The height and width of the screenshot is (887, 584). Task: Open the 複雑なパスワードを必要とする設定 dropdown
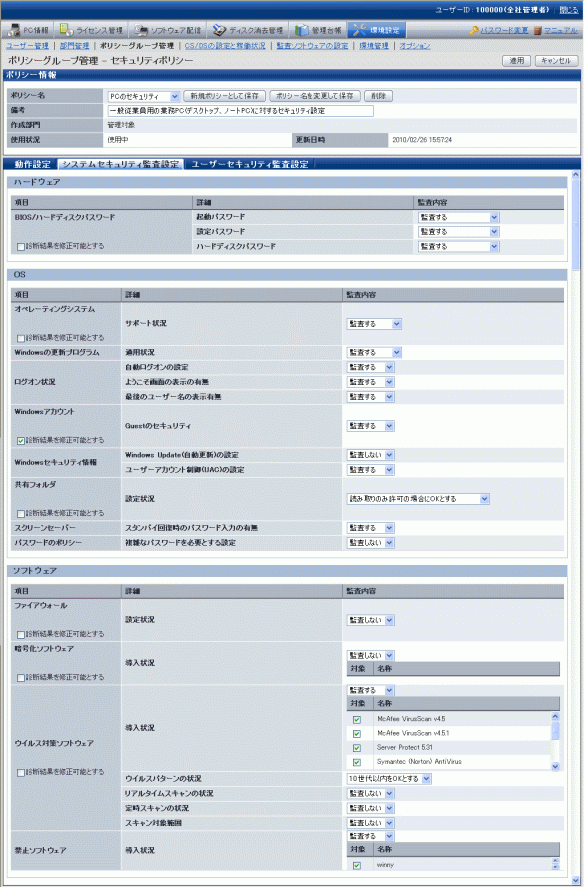(370, 543)
